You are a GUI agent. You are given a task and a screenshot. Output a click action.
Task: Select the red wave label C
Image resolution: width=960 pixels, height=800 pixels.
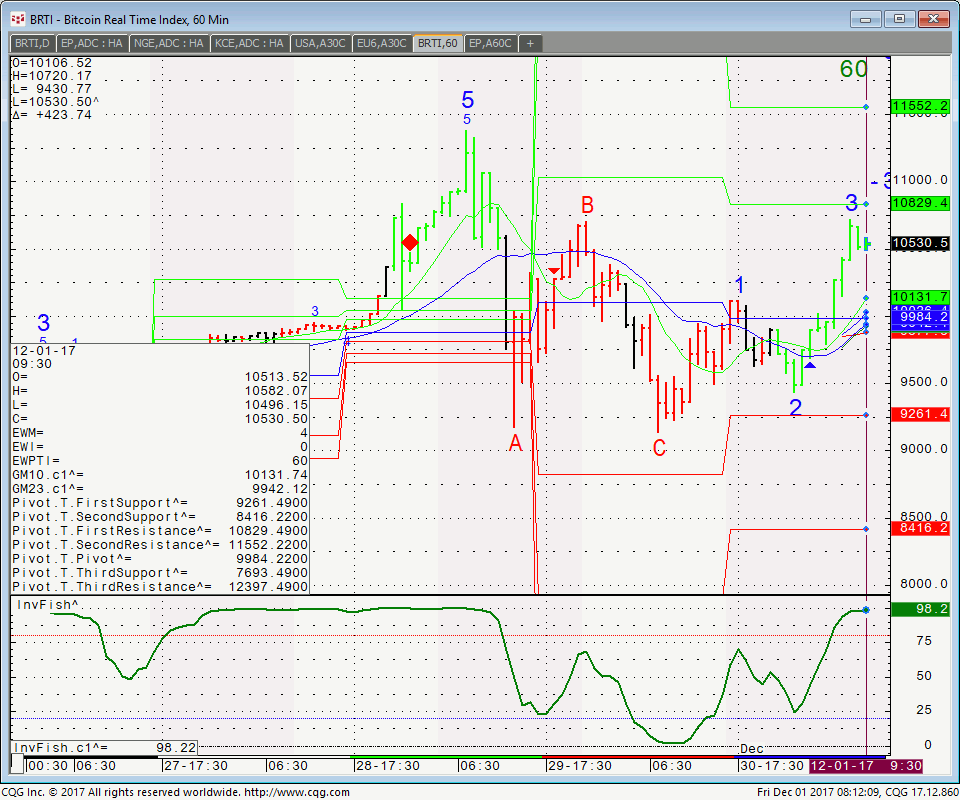(659, 447)
